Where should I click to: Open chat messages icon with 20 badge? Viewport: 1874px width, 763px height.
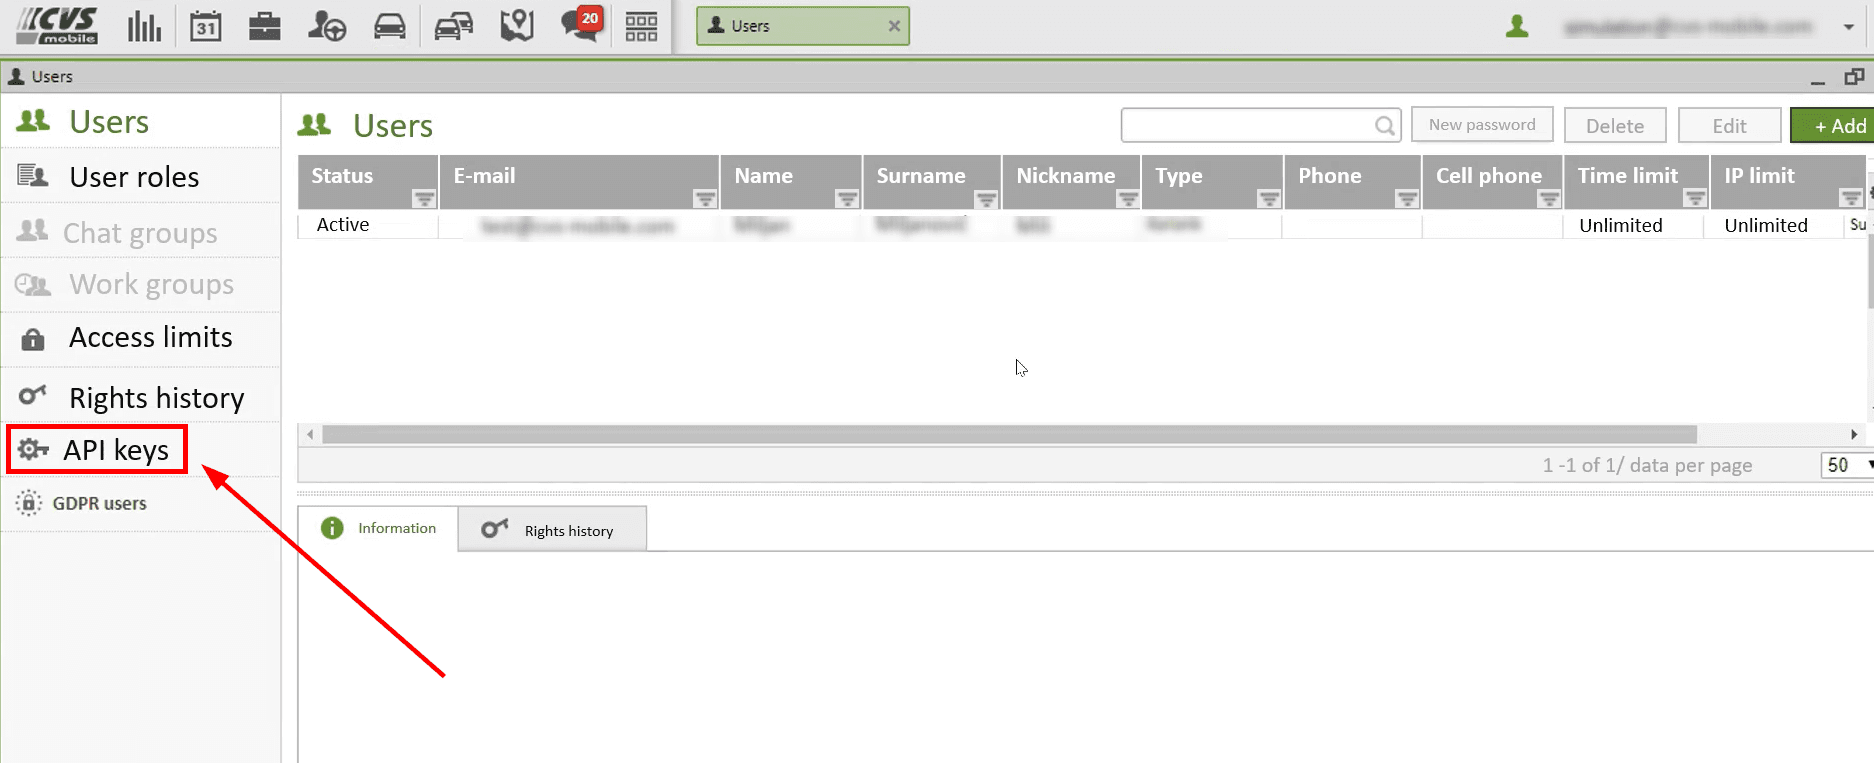tap(581, 24)
